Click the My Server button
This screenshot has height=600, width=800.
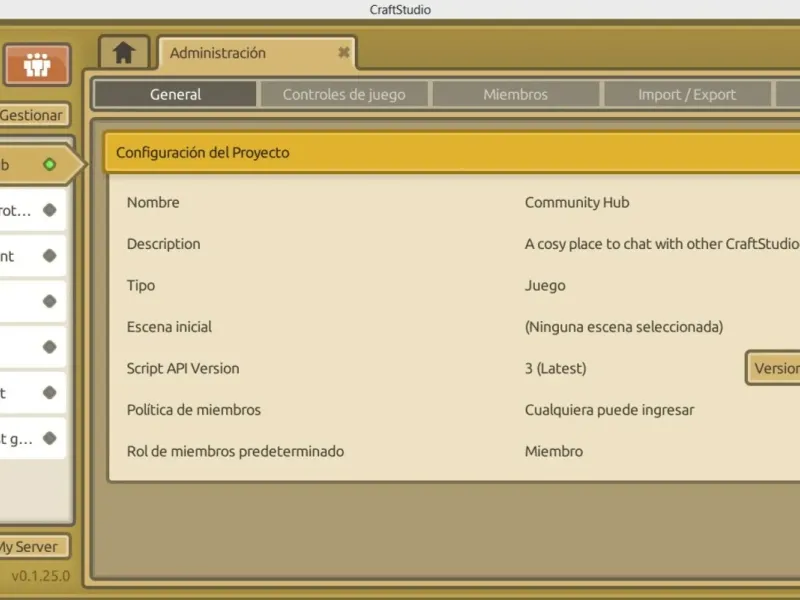[x=34, y=546]
